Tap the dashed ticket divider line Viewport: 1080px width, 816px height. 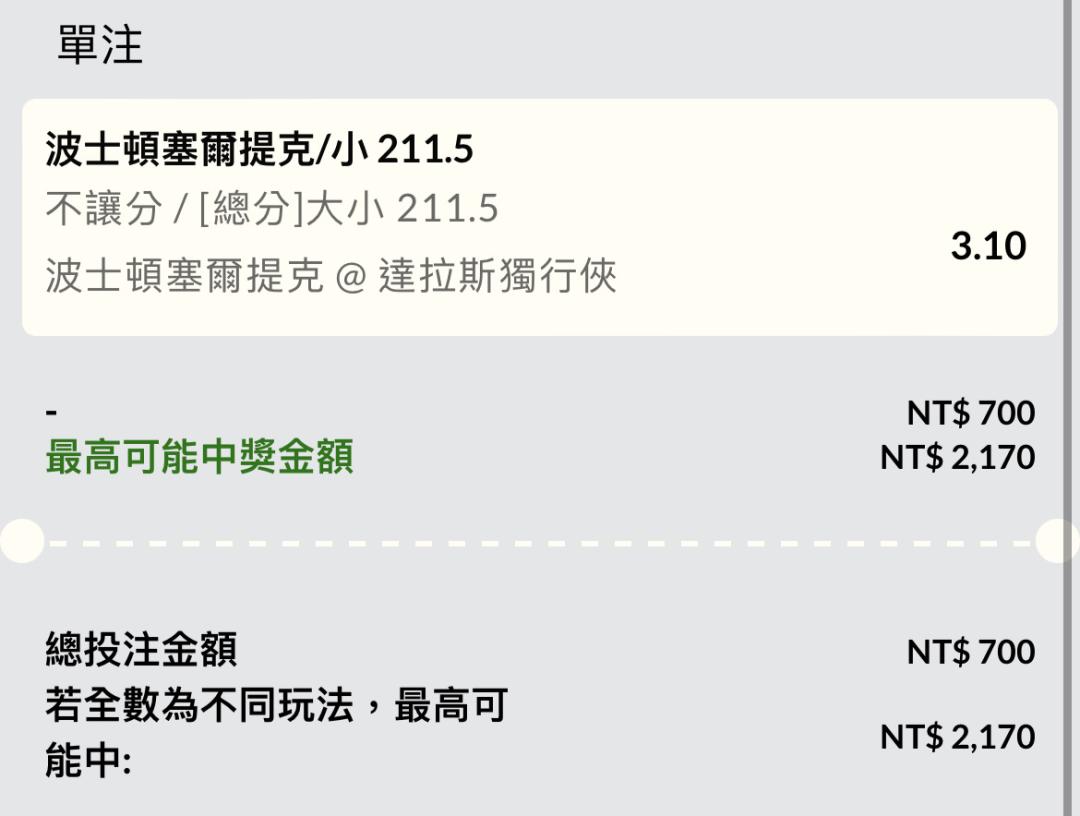[x=540, y=543]
